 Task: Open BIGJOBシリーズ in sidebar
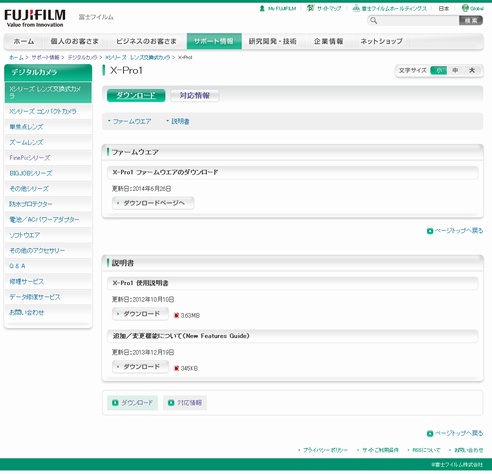click(x=48, y=173)
